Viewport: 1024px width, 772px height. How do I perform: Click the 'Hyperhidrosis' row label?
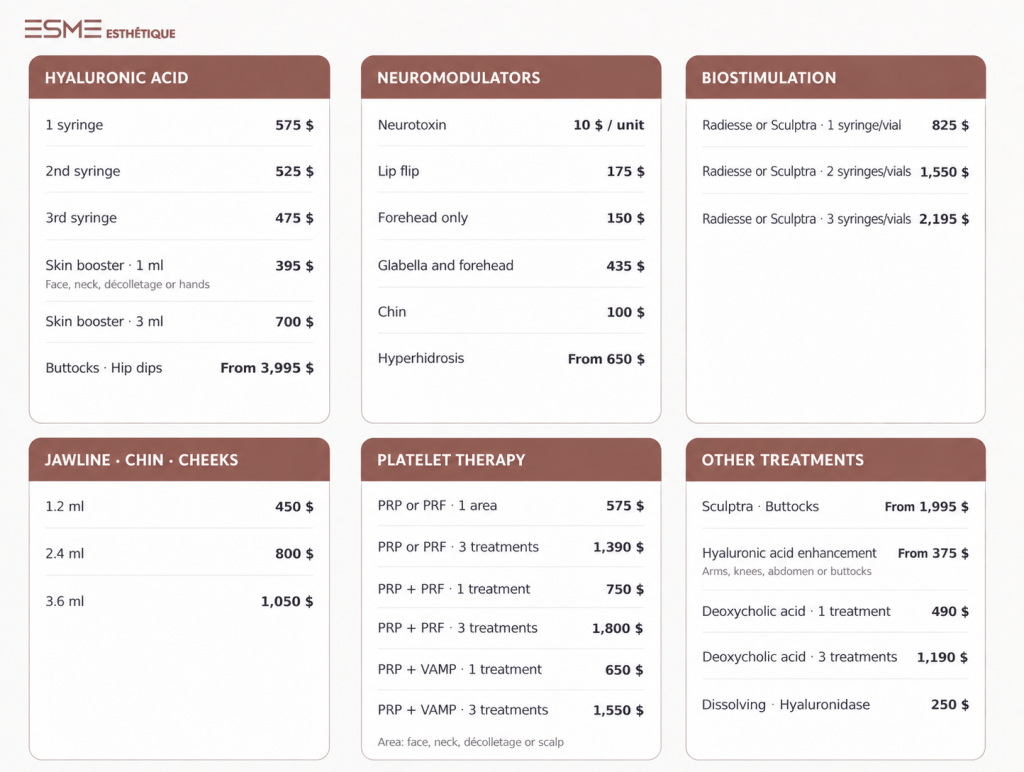tap(421, 358)
